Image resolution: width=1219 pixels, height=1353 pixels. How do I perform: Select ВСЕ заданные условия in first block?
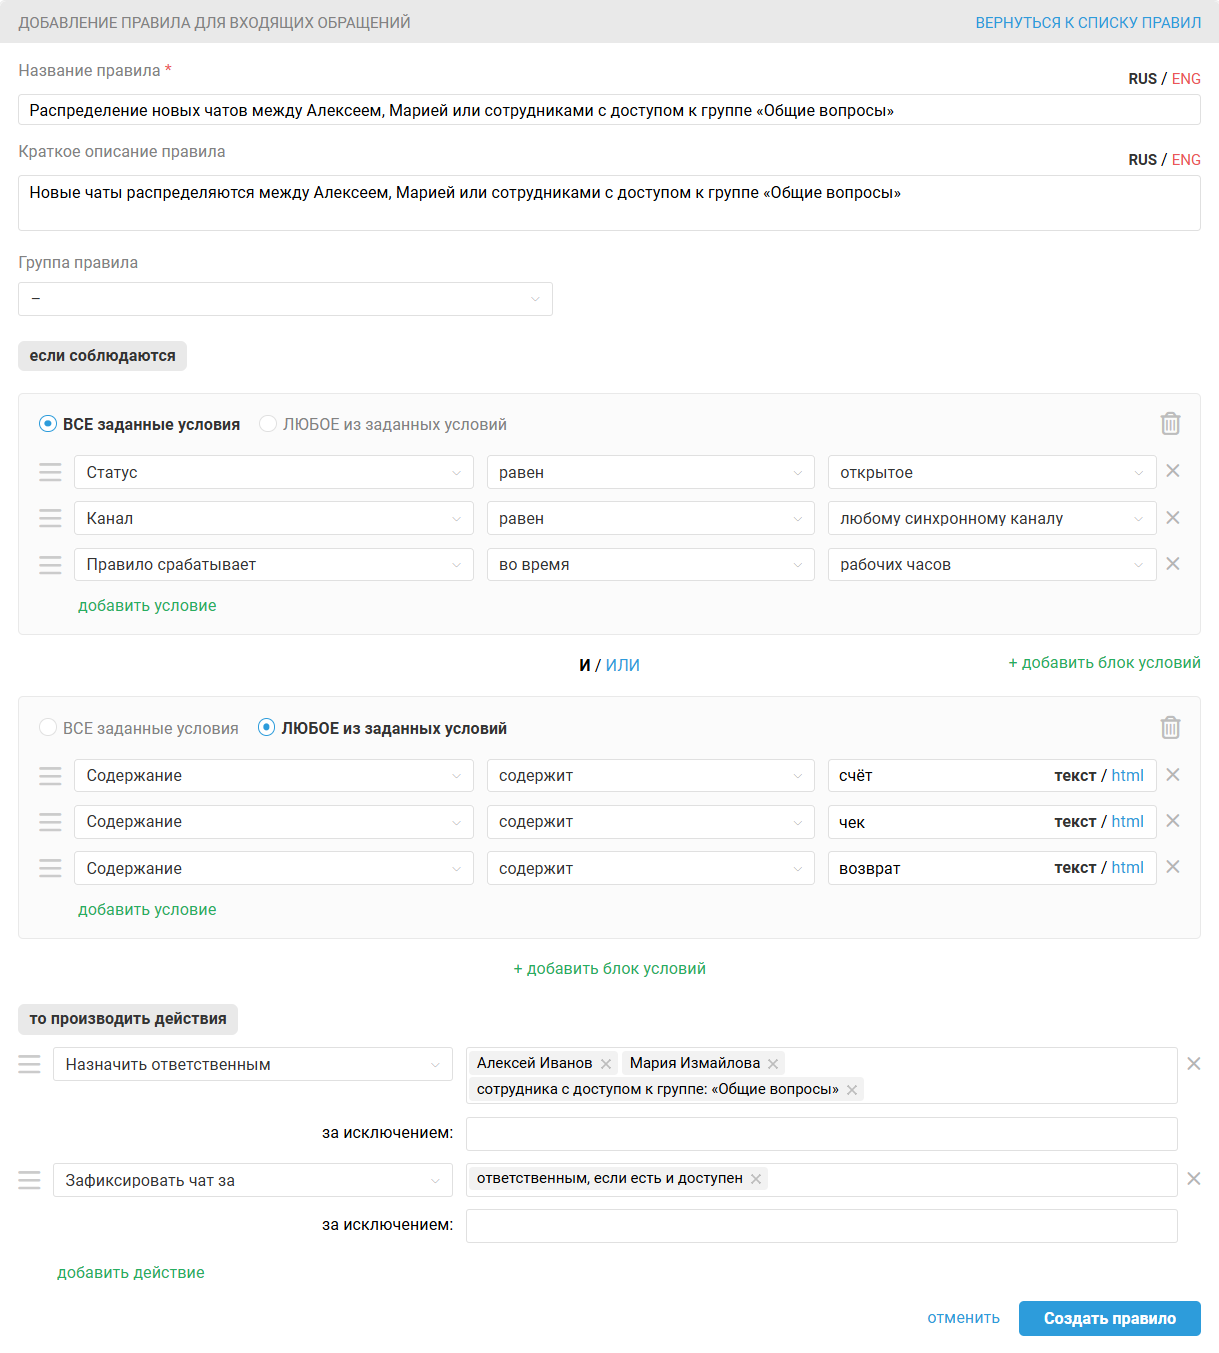click(x=48, y=424)
